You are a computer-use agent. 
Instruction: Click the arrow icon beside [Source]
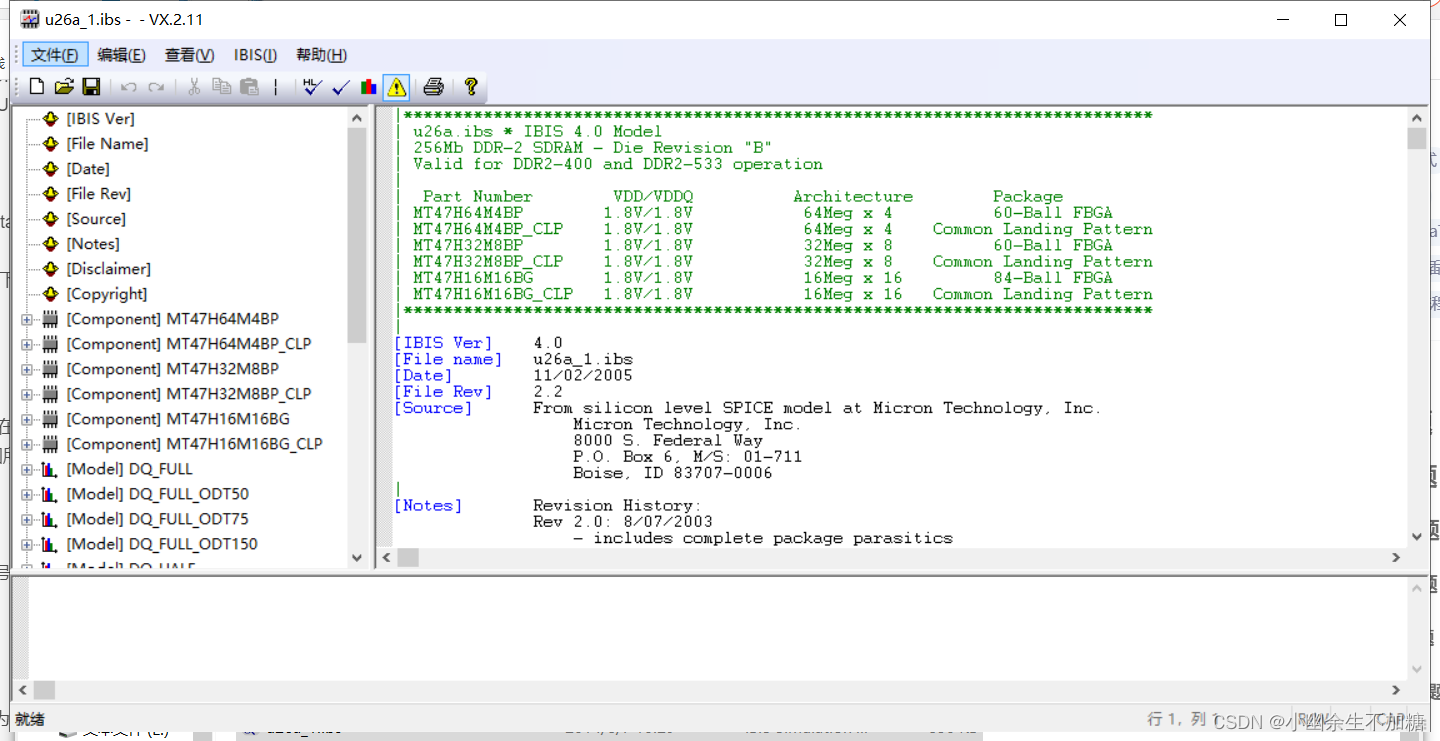pyautogui.click(x=50, y=219)
